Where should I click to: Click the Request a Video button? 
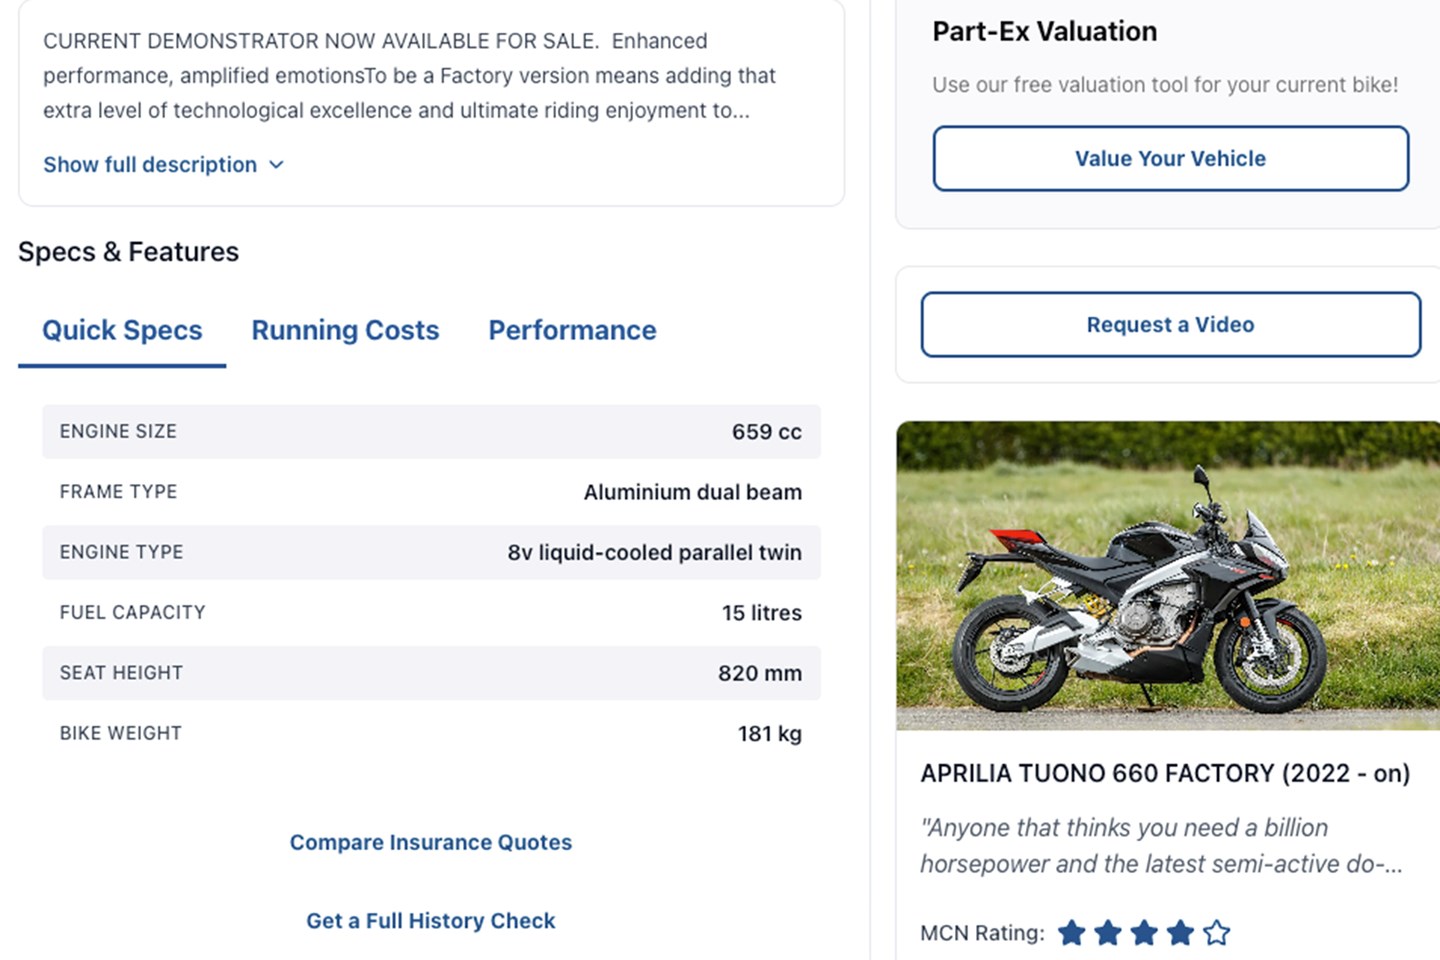click(1170, 325)
